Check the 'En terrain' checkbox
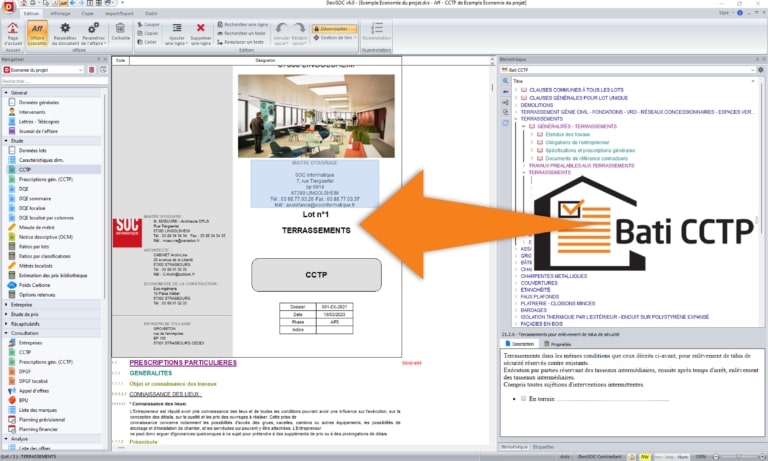Viewport: 768px width, 461px height. 523,398
